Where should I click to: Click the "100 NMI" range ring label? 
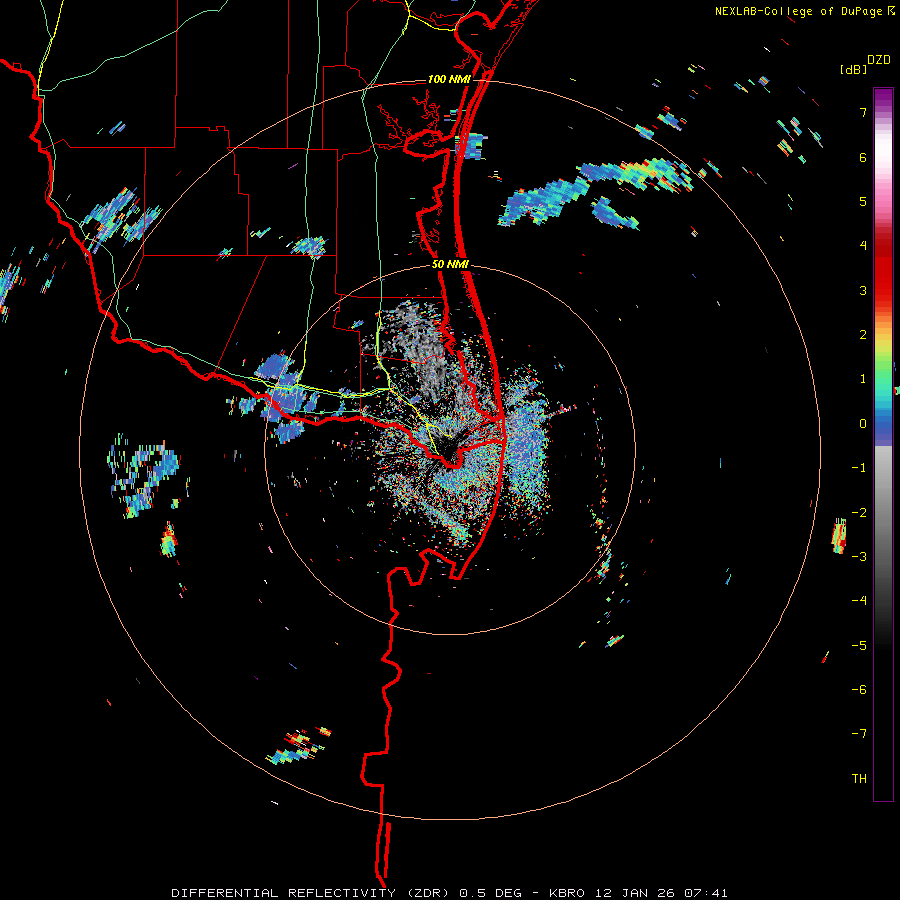point(449,79)
